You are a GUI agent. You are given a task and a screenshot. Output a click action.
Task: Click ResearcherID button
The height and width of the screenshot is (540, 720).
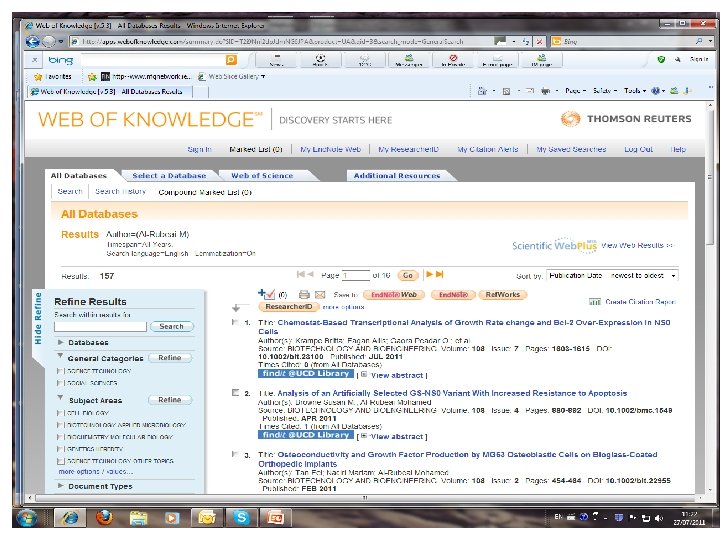(x=289, y=307)
